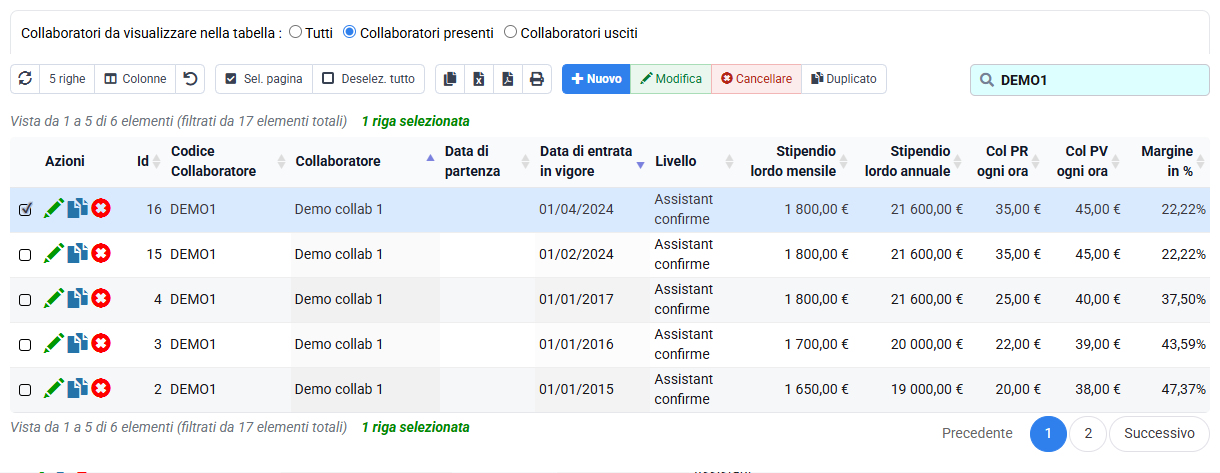The width and height of the screenshot is (1220, 473).
Task: Edit row Id 3 with pencil icon
Action: [x=54, y=343]
